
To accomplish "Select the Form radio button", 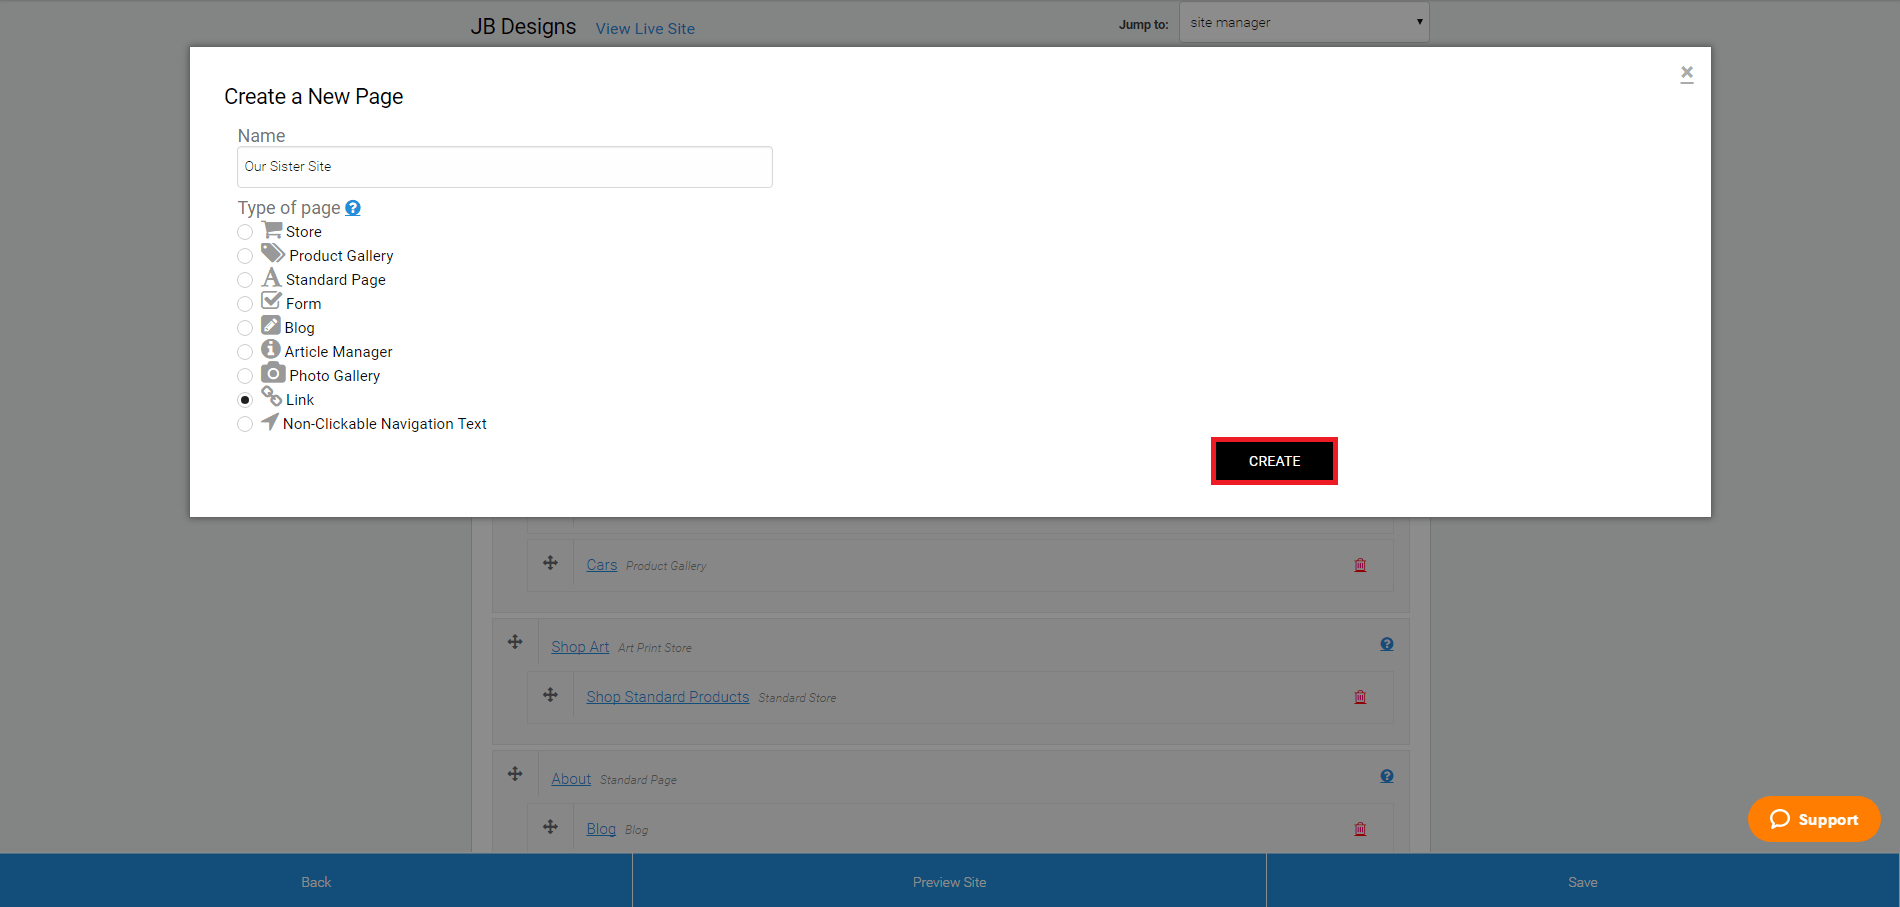I will (x=245, y=304).
